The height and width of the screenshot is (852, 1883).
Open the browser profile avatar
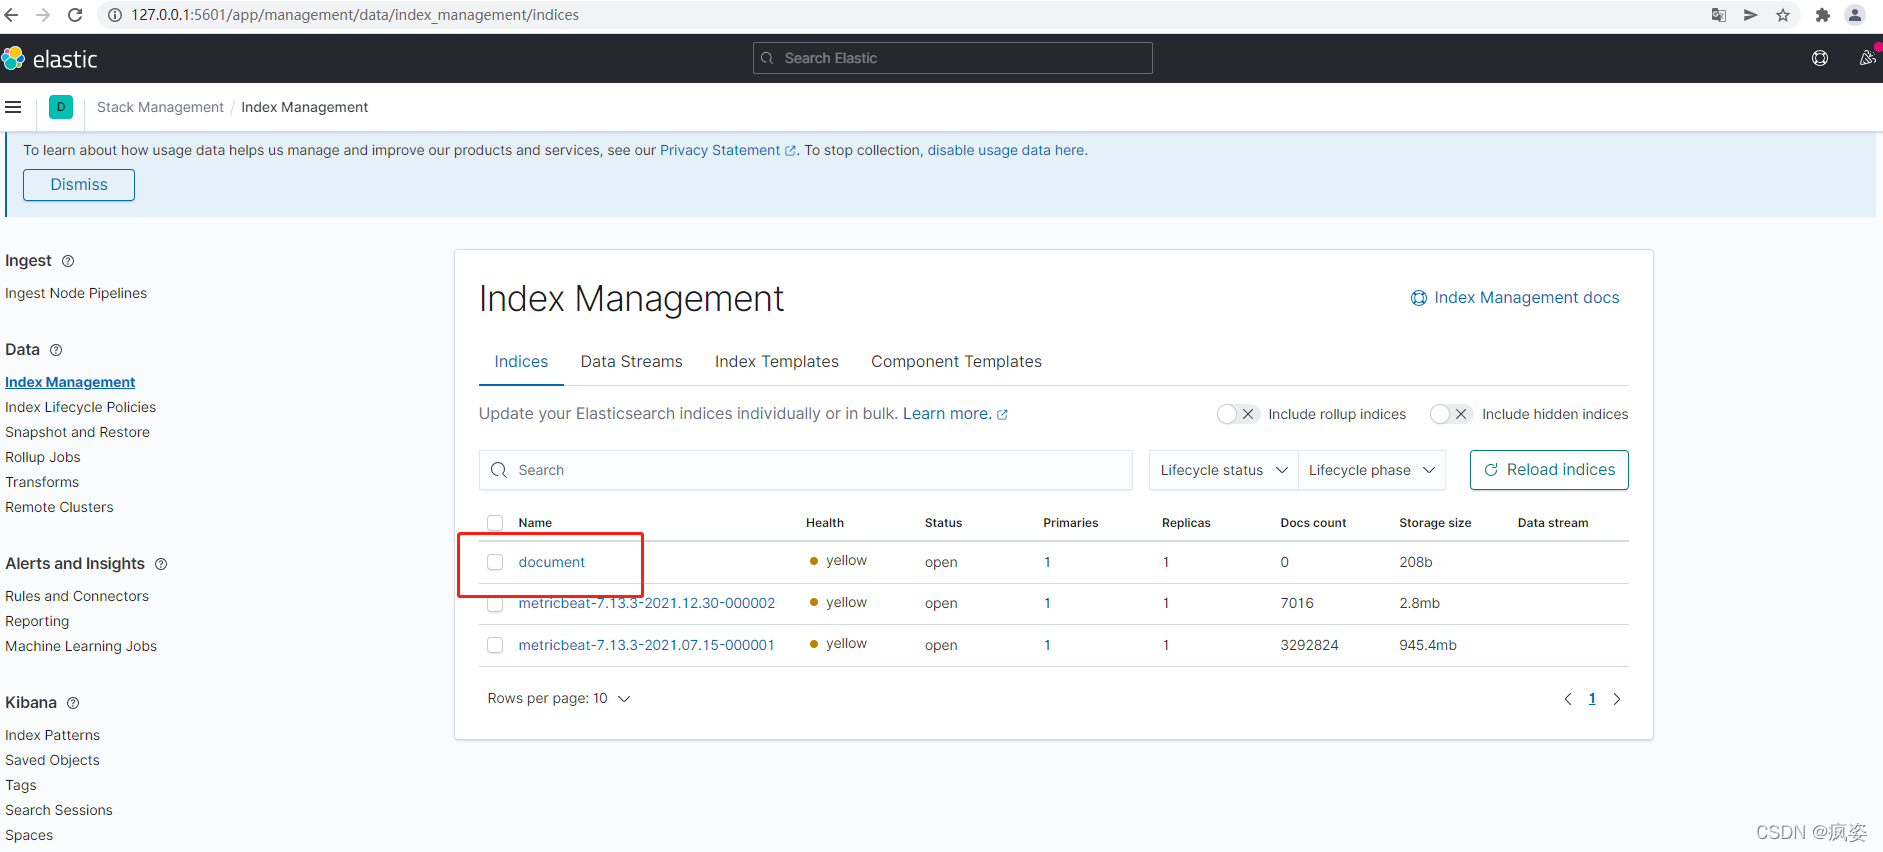coord(1855,15)
